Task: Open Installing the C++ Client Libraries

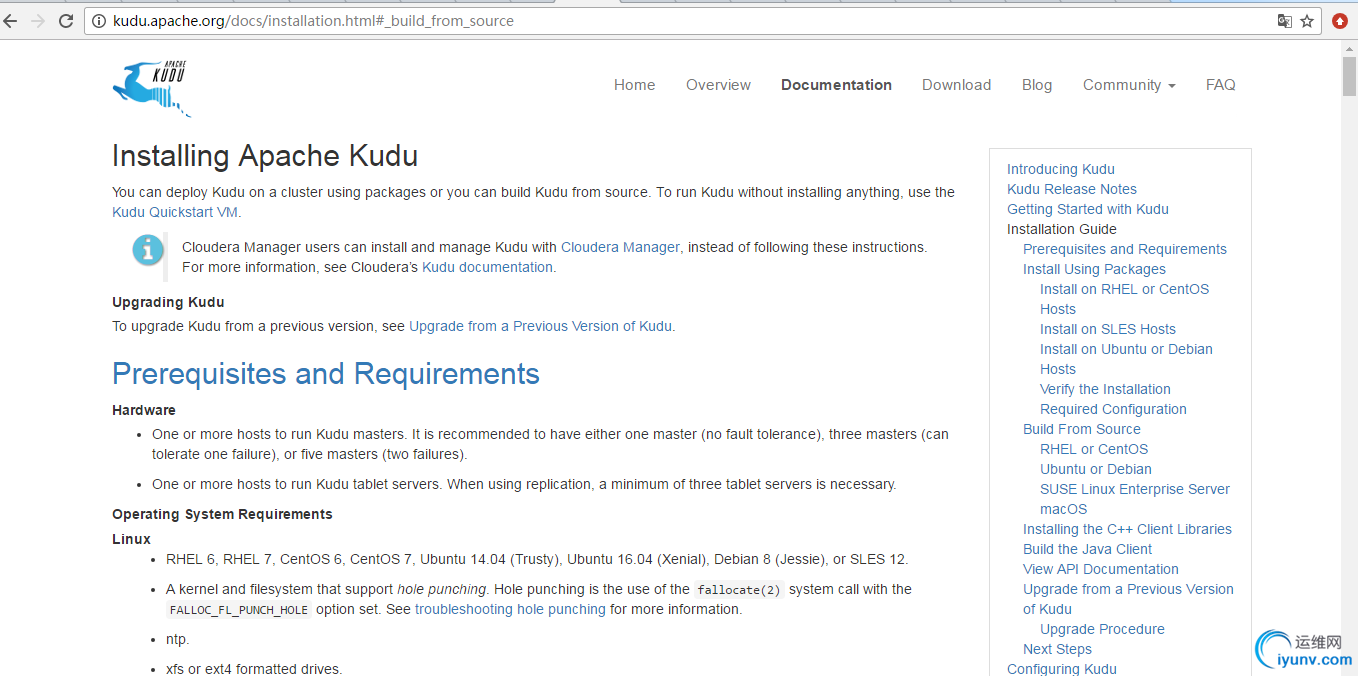Action: click(x=1127, y=529)
